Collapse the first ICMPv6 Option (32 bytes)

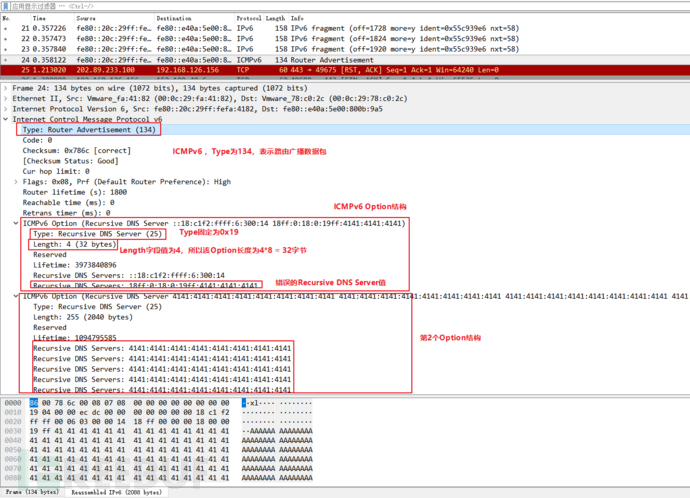(x=16, y=223)
